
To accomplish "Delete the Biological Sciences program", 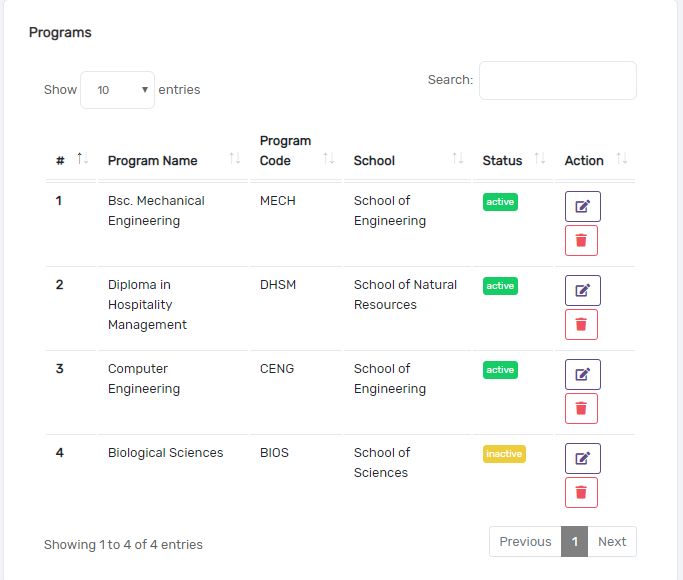I will click(582, 492).
